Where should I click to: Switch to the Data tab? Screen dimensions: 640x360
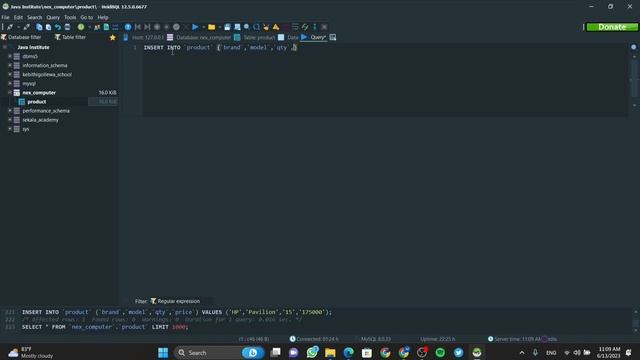pyautogui.click(x=289, y=37)
